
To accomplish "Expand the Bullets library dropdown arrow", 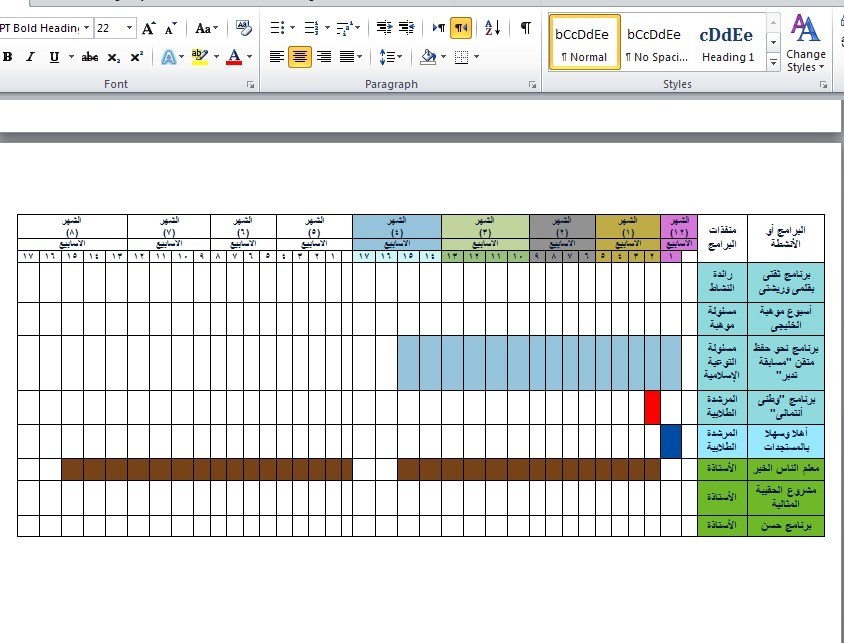I will pyautogui.click(x=292, y=27).
